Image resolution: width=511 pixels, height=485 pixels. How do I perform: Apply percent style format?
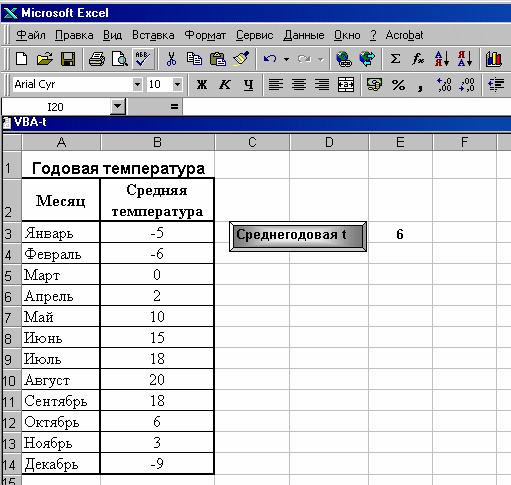click(398, 85)
